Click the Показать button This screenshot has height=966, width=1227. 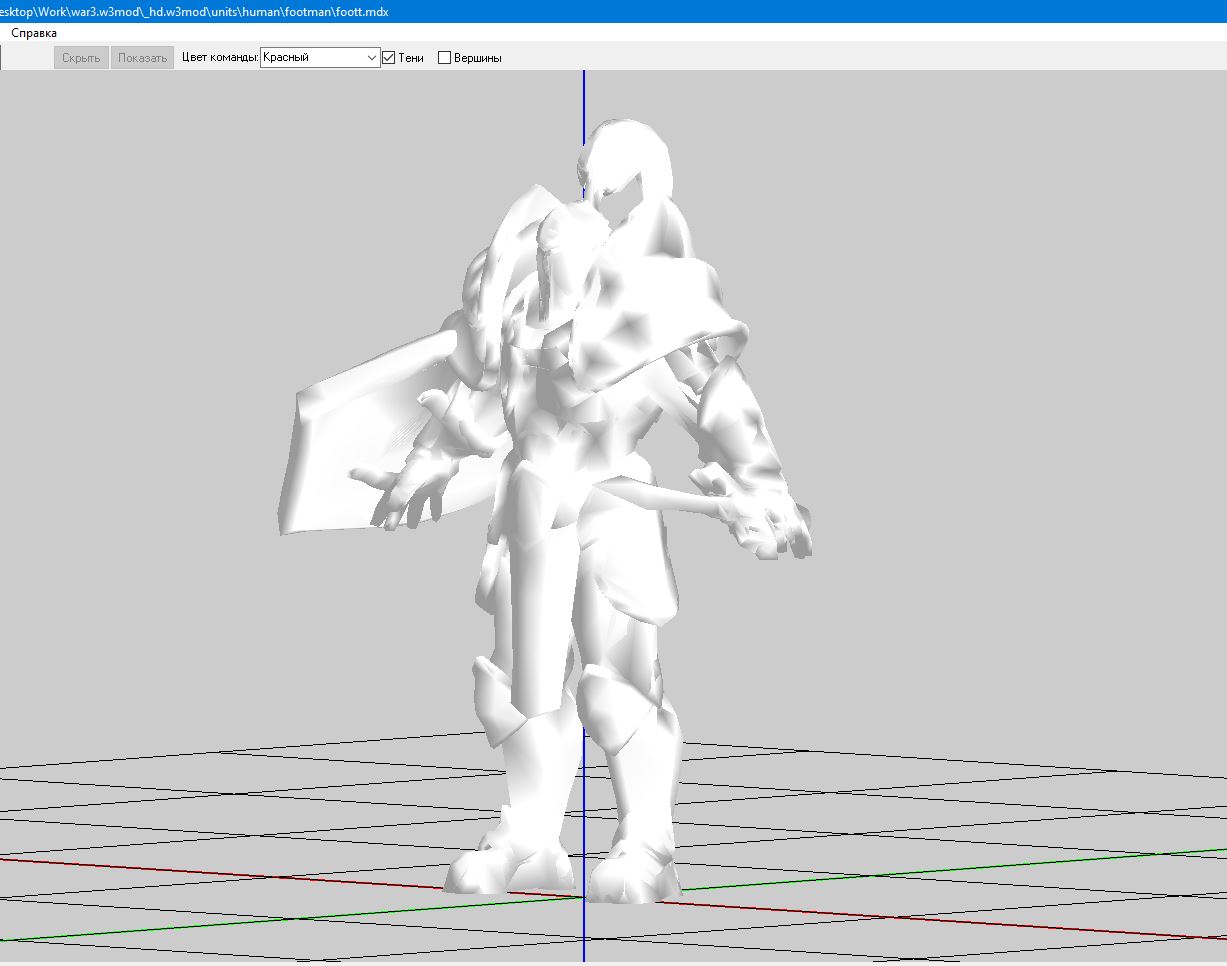[x=142, y=58]
